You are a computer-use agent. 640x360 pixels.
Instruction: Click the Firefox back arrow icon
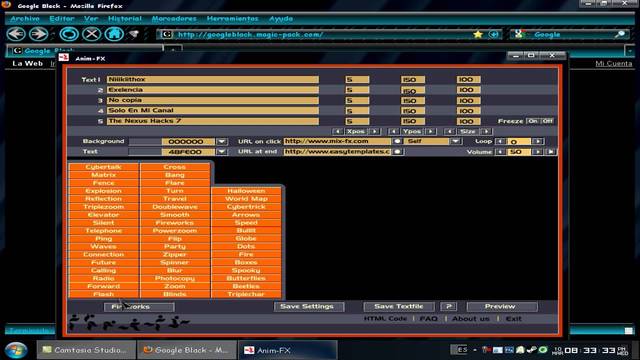(16, 34)
